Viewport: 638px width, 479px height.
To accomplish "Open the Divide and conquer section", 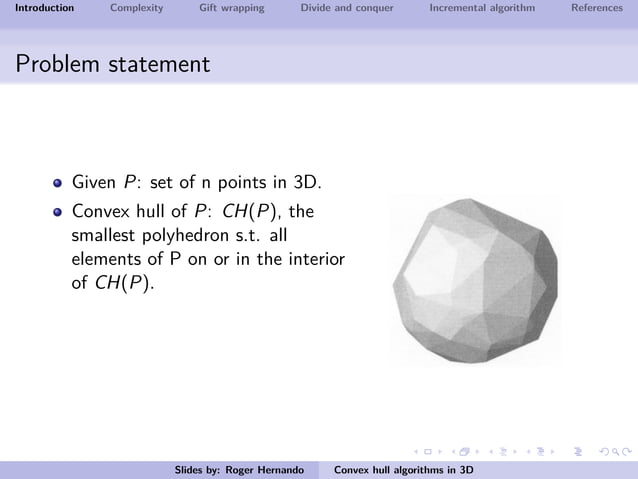I will [347, 8].
